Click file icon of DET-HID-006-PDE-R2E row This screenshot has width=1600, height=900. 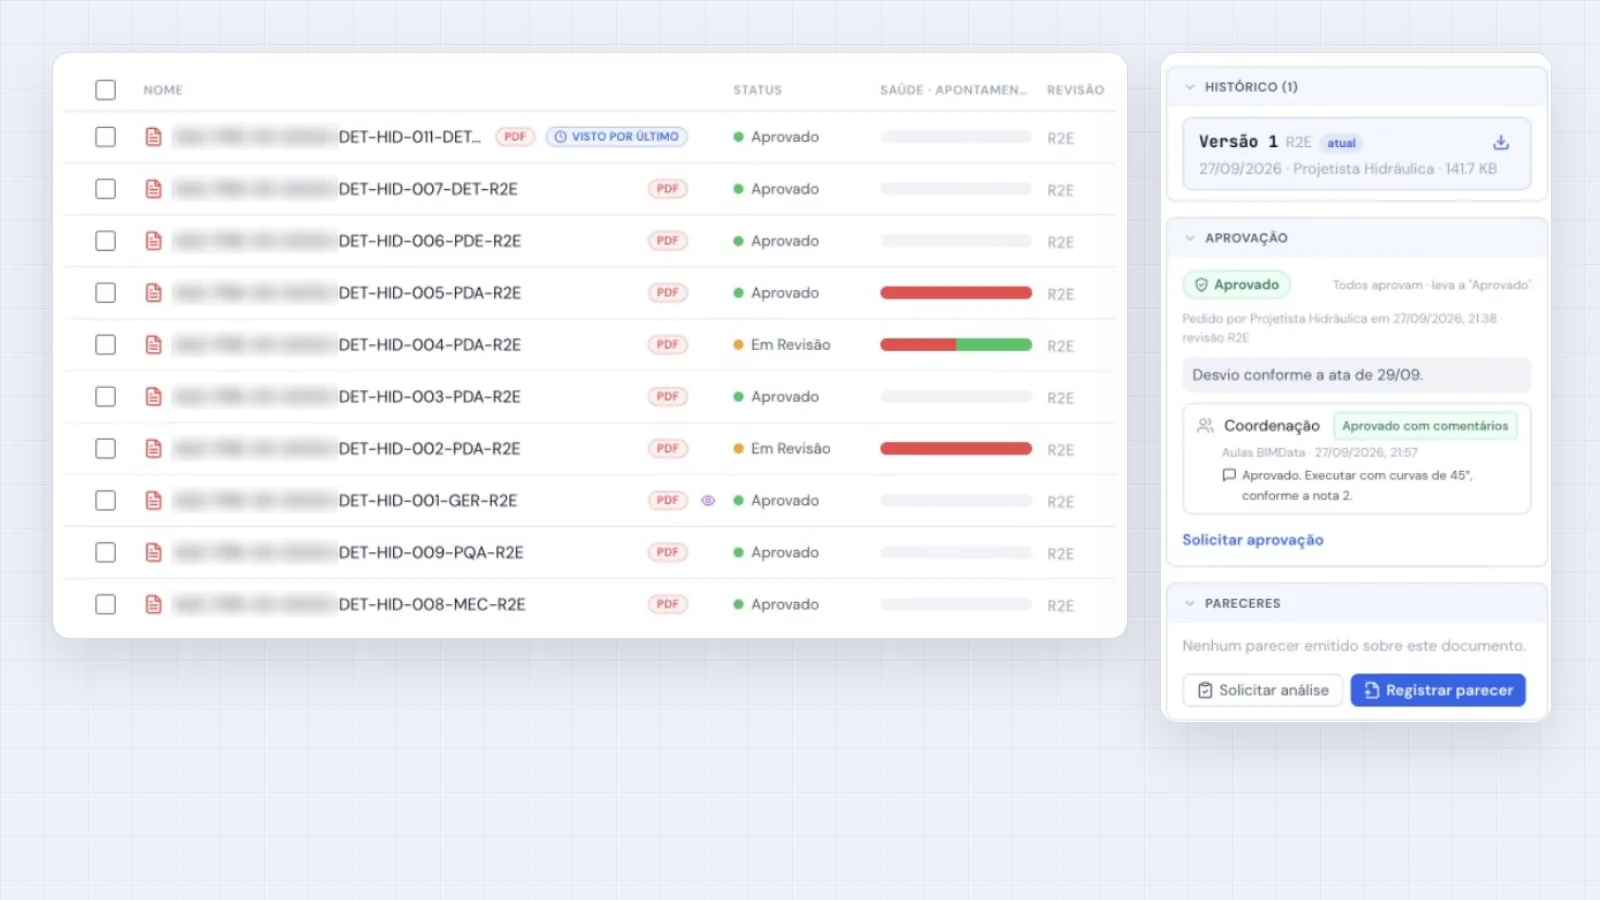pyautogui.click(x=153, y=241)
